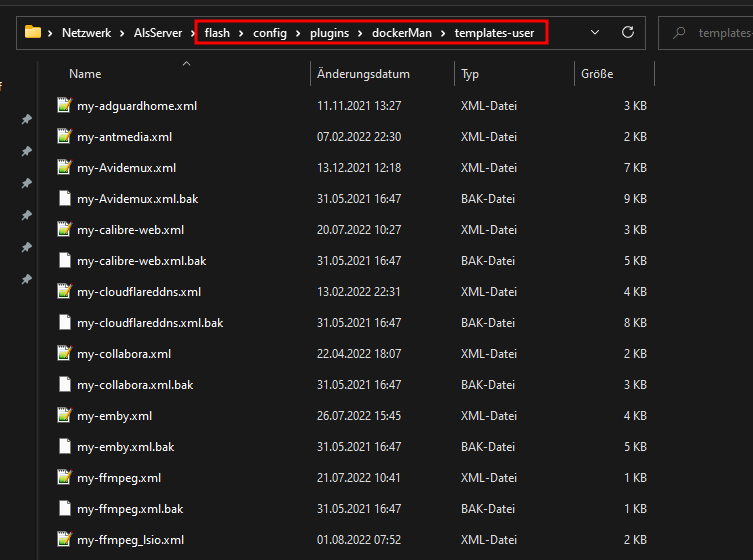Select the file name my-emby.xml.bak
The image size is (753, 560).
point(125,447)
